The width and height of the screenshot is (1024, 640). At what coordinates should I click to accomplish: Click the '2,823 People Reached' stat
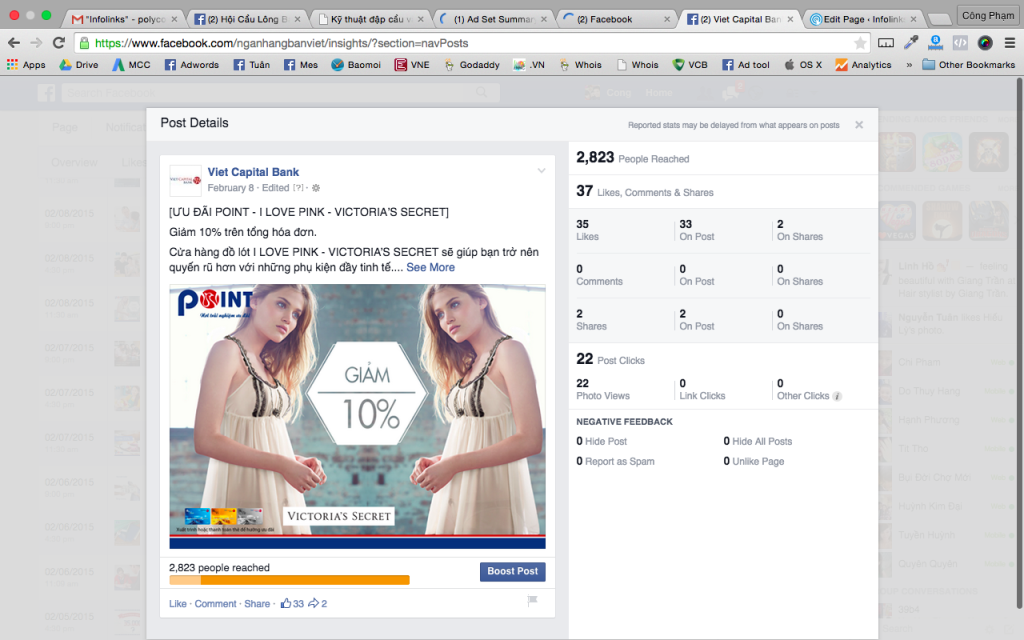pos(632,158)
